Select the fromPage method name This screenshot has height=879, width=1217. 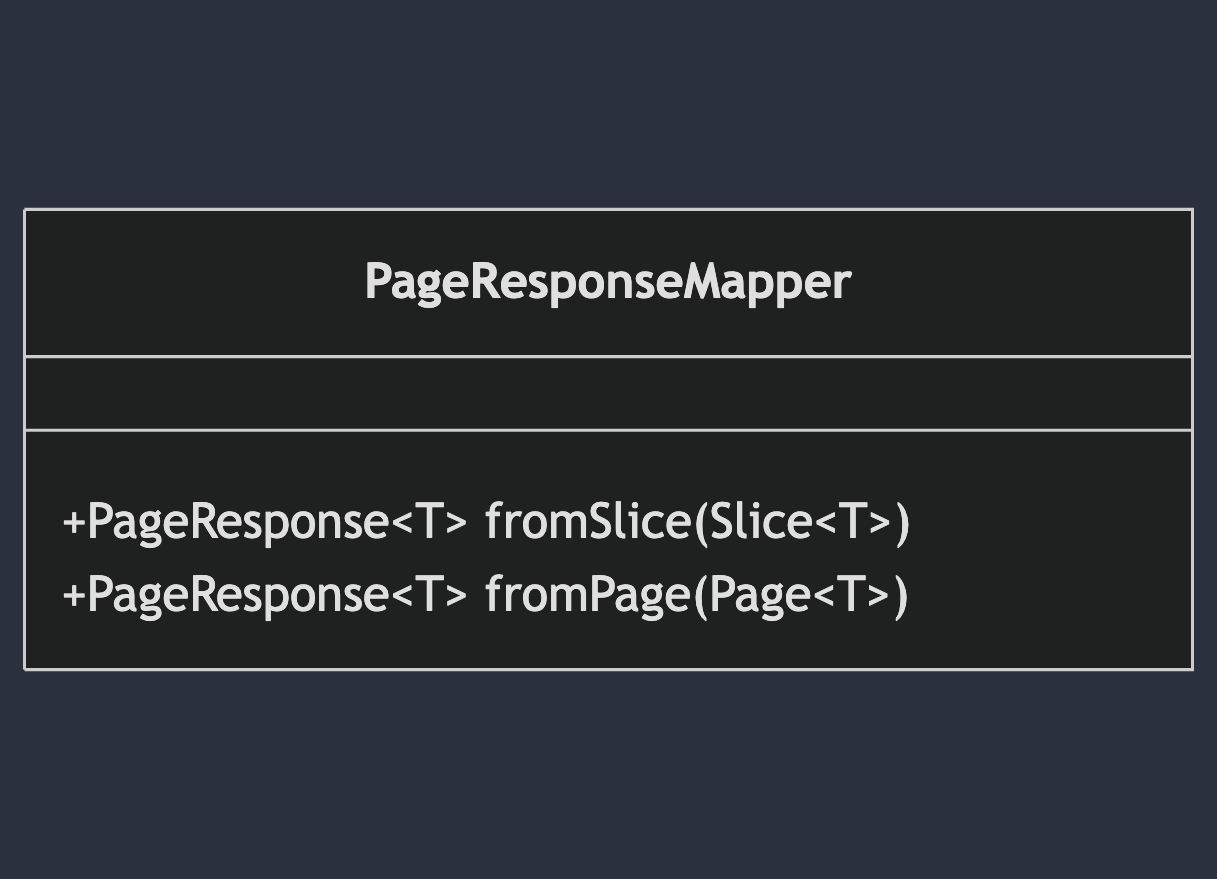point(587,595)
